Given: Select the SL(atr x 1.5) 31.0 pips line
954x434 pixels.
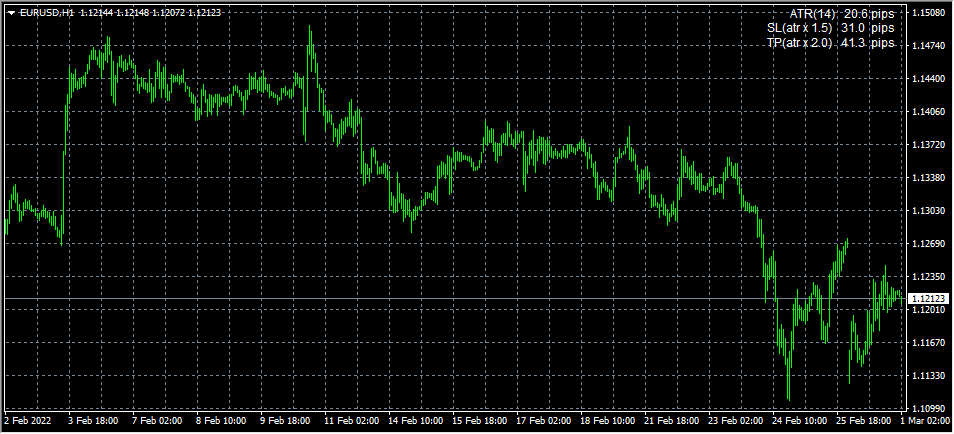Looking at the screenshot, I should point(831,28).
